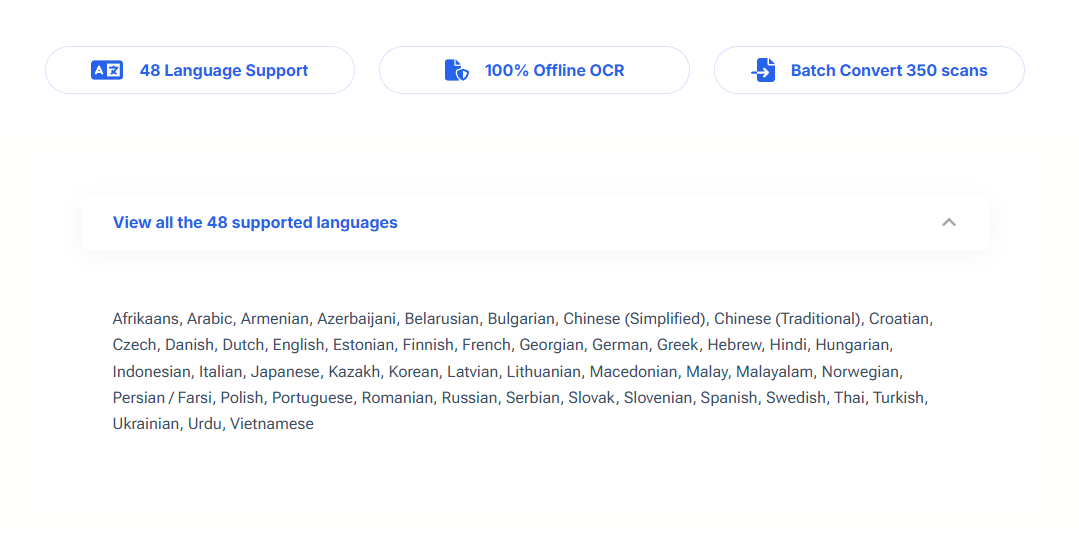Image resolution: width=1079 pixels, height=534 pixels.
Task: Click 'Norwegian' in the language list
Action: point(861,372)
